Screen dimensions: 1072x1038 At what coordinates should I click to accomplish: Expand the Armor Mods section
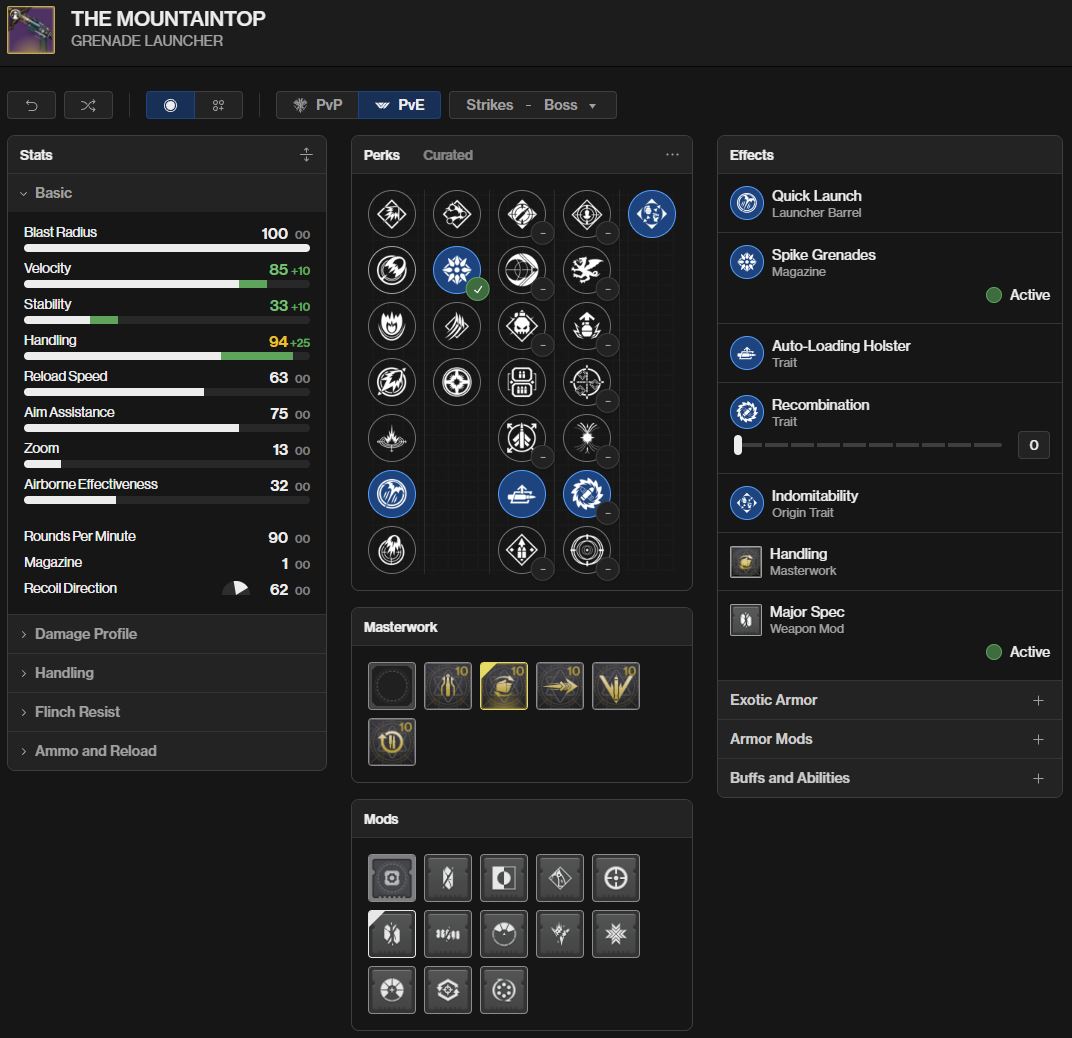889,739
